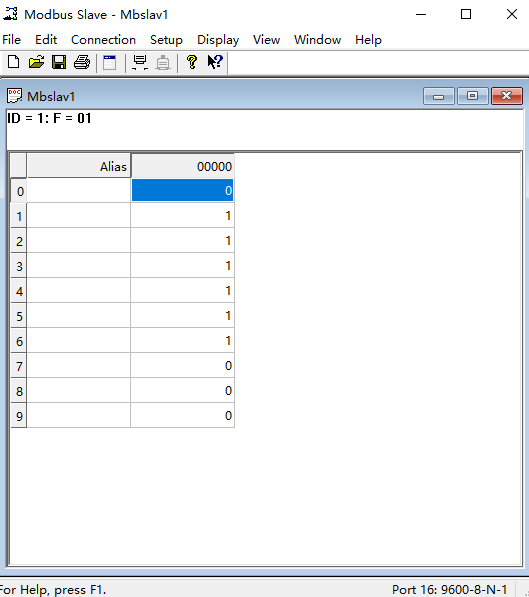Click 'For Help, press F1.' status text
The image size is (529, 597).
pos(53,590)
